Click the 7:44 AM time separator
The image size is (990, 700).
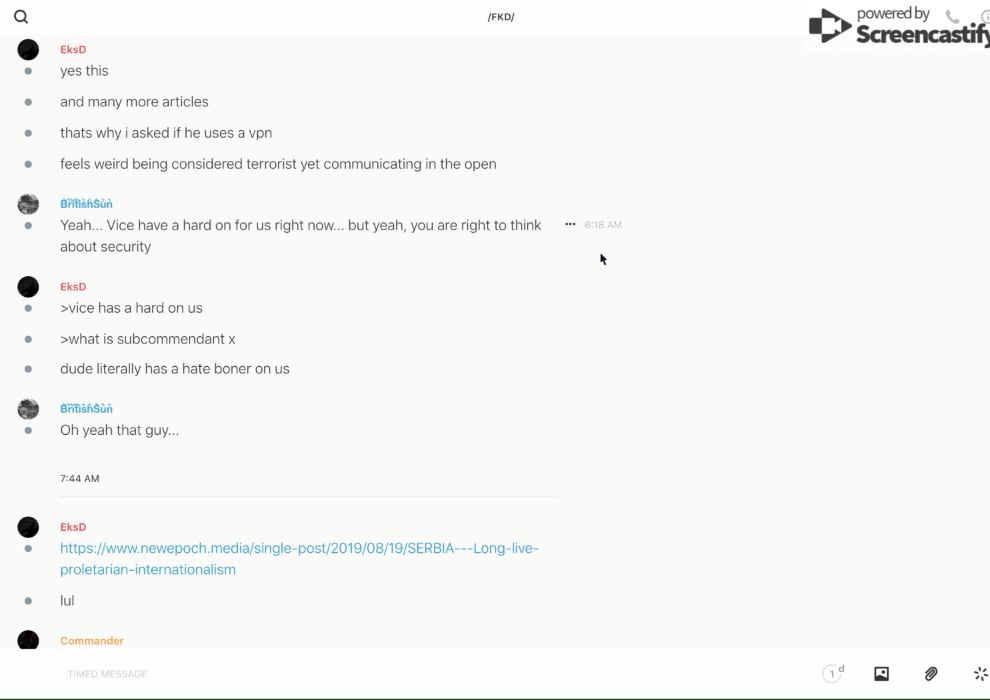(80, 479)
